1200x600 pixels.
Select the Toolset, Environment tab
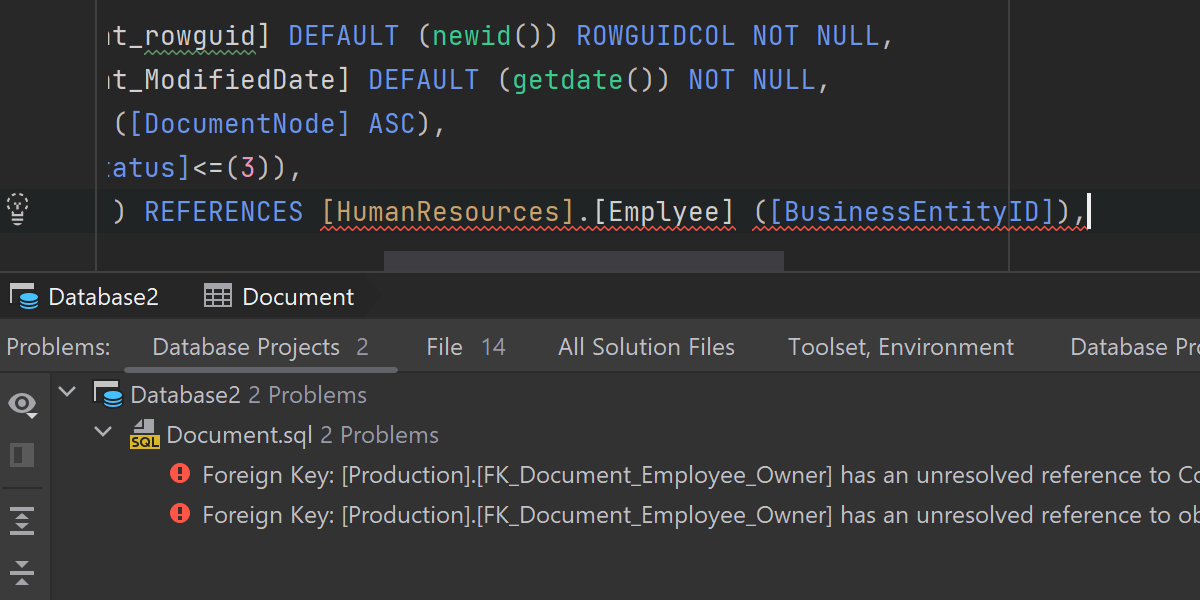900,347
